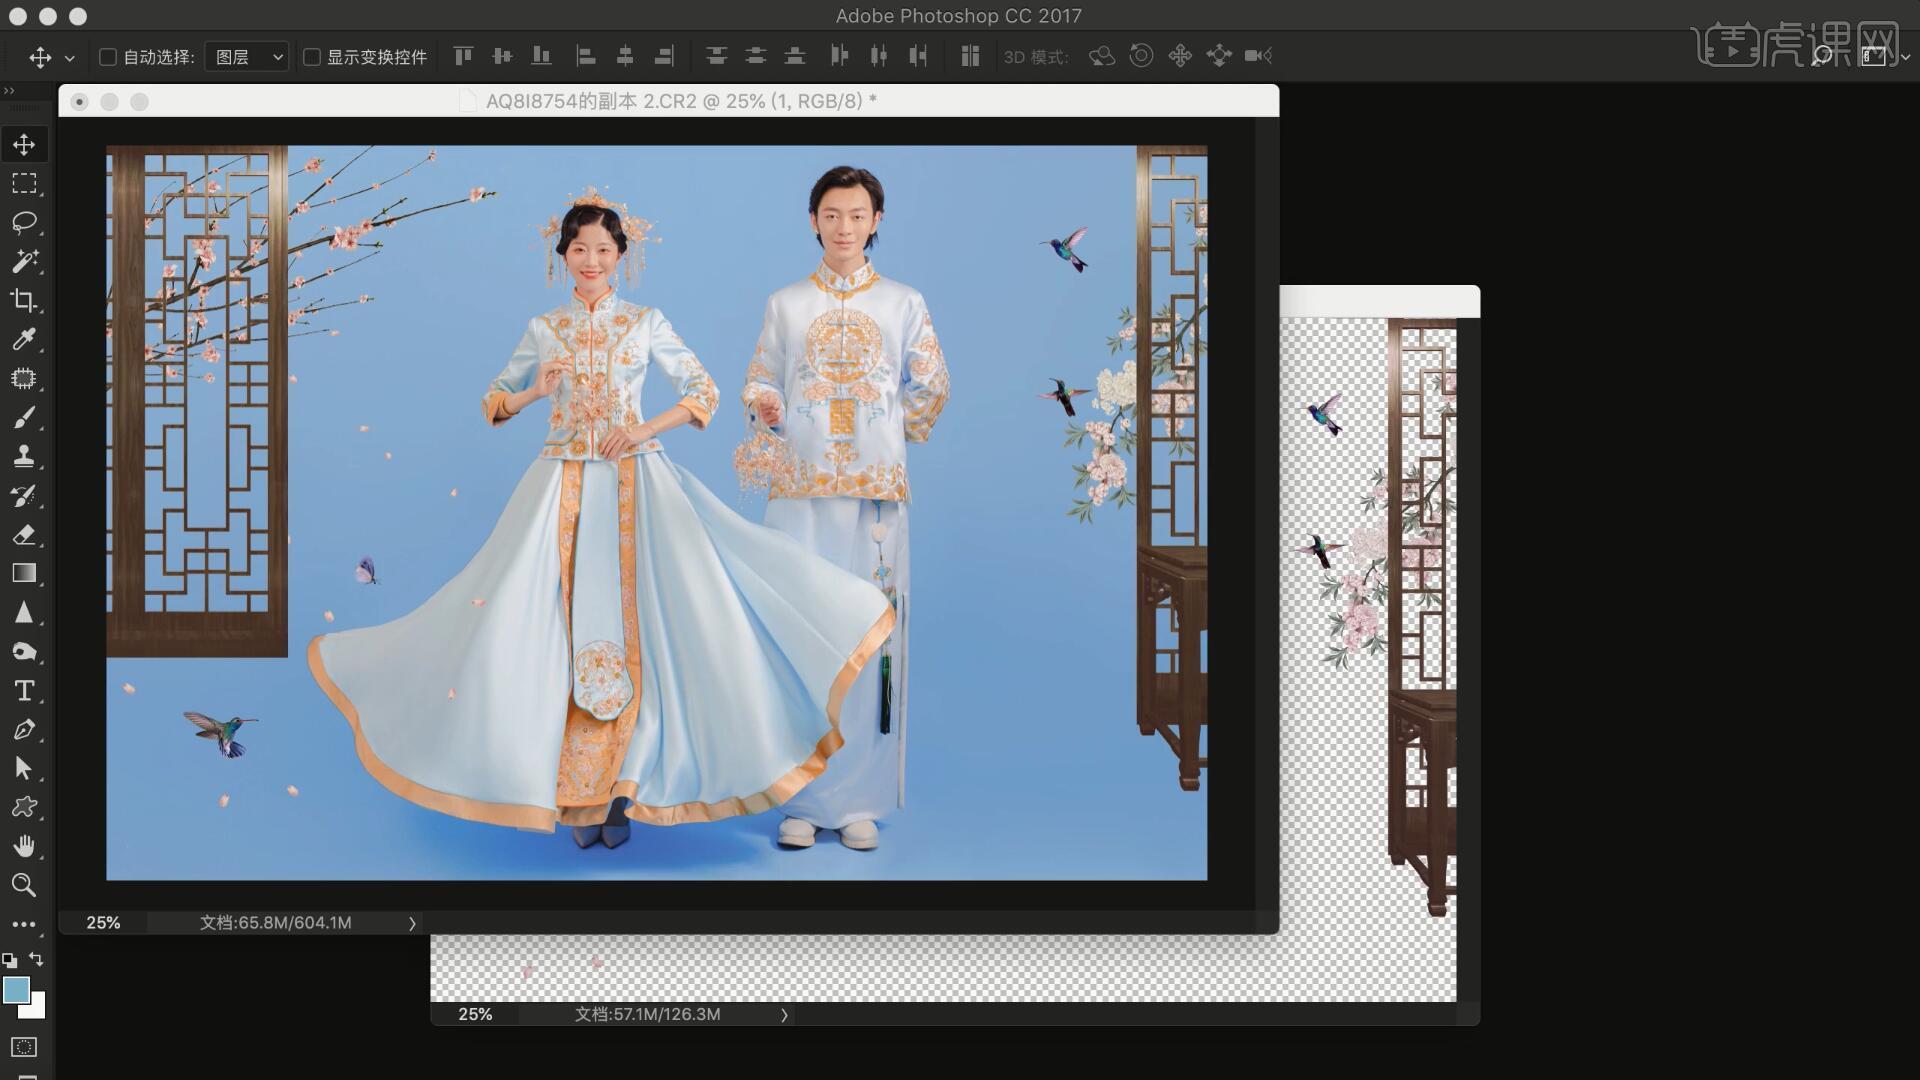Screen dimensions: 1920x1080
Task: Reset default foreground and background colors
Action: 10,961
